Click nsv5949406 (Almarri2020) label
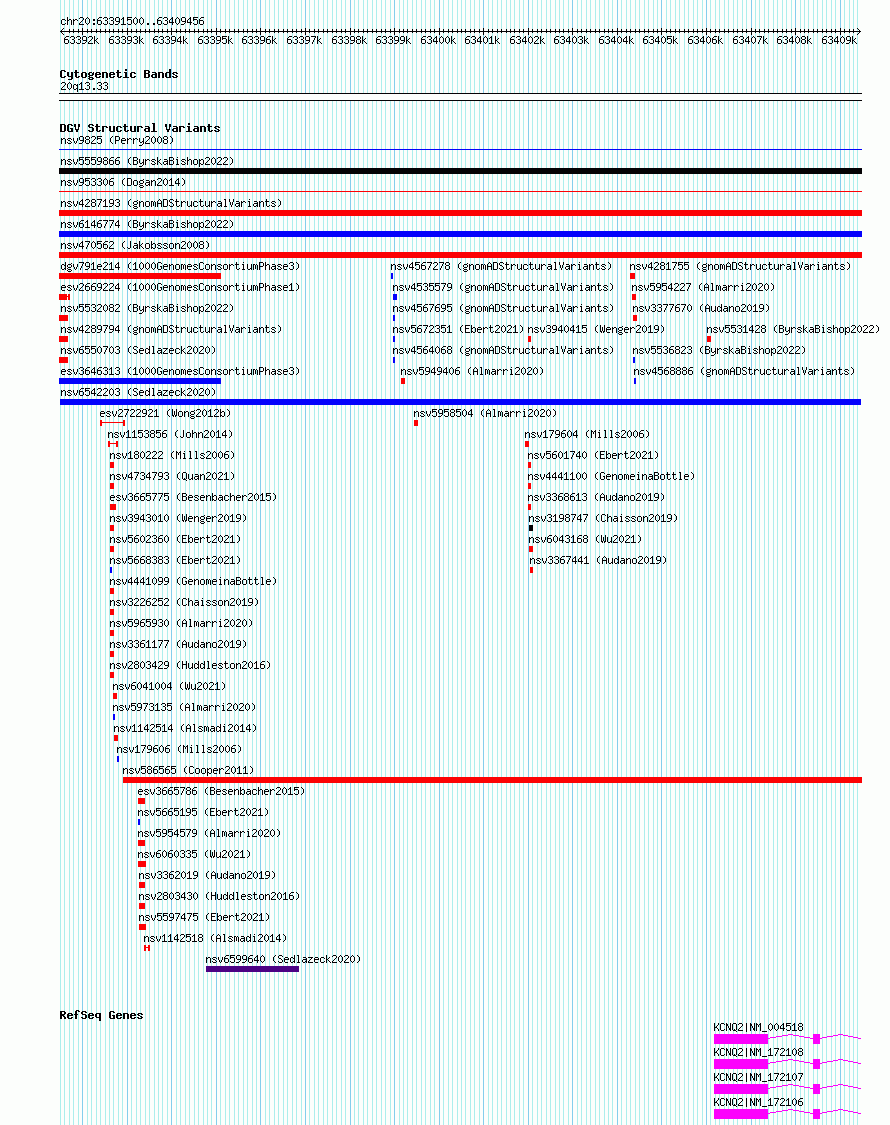890x1125 pixels. pos(472,371)
